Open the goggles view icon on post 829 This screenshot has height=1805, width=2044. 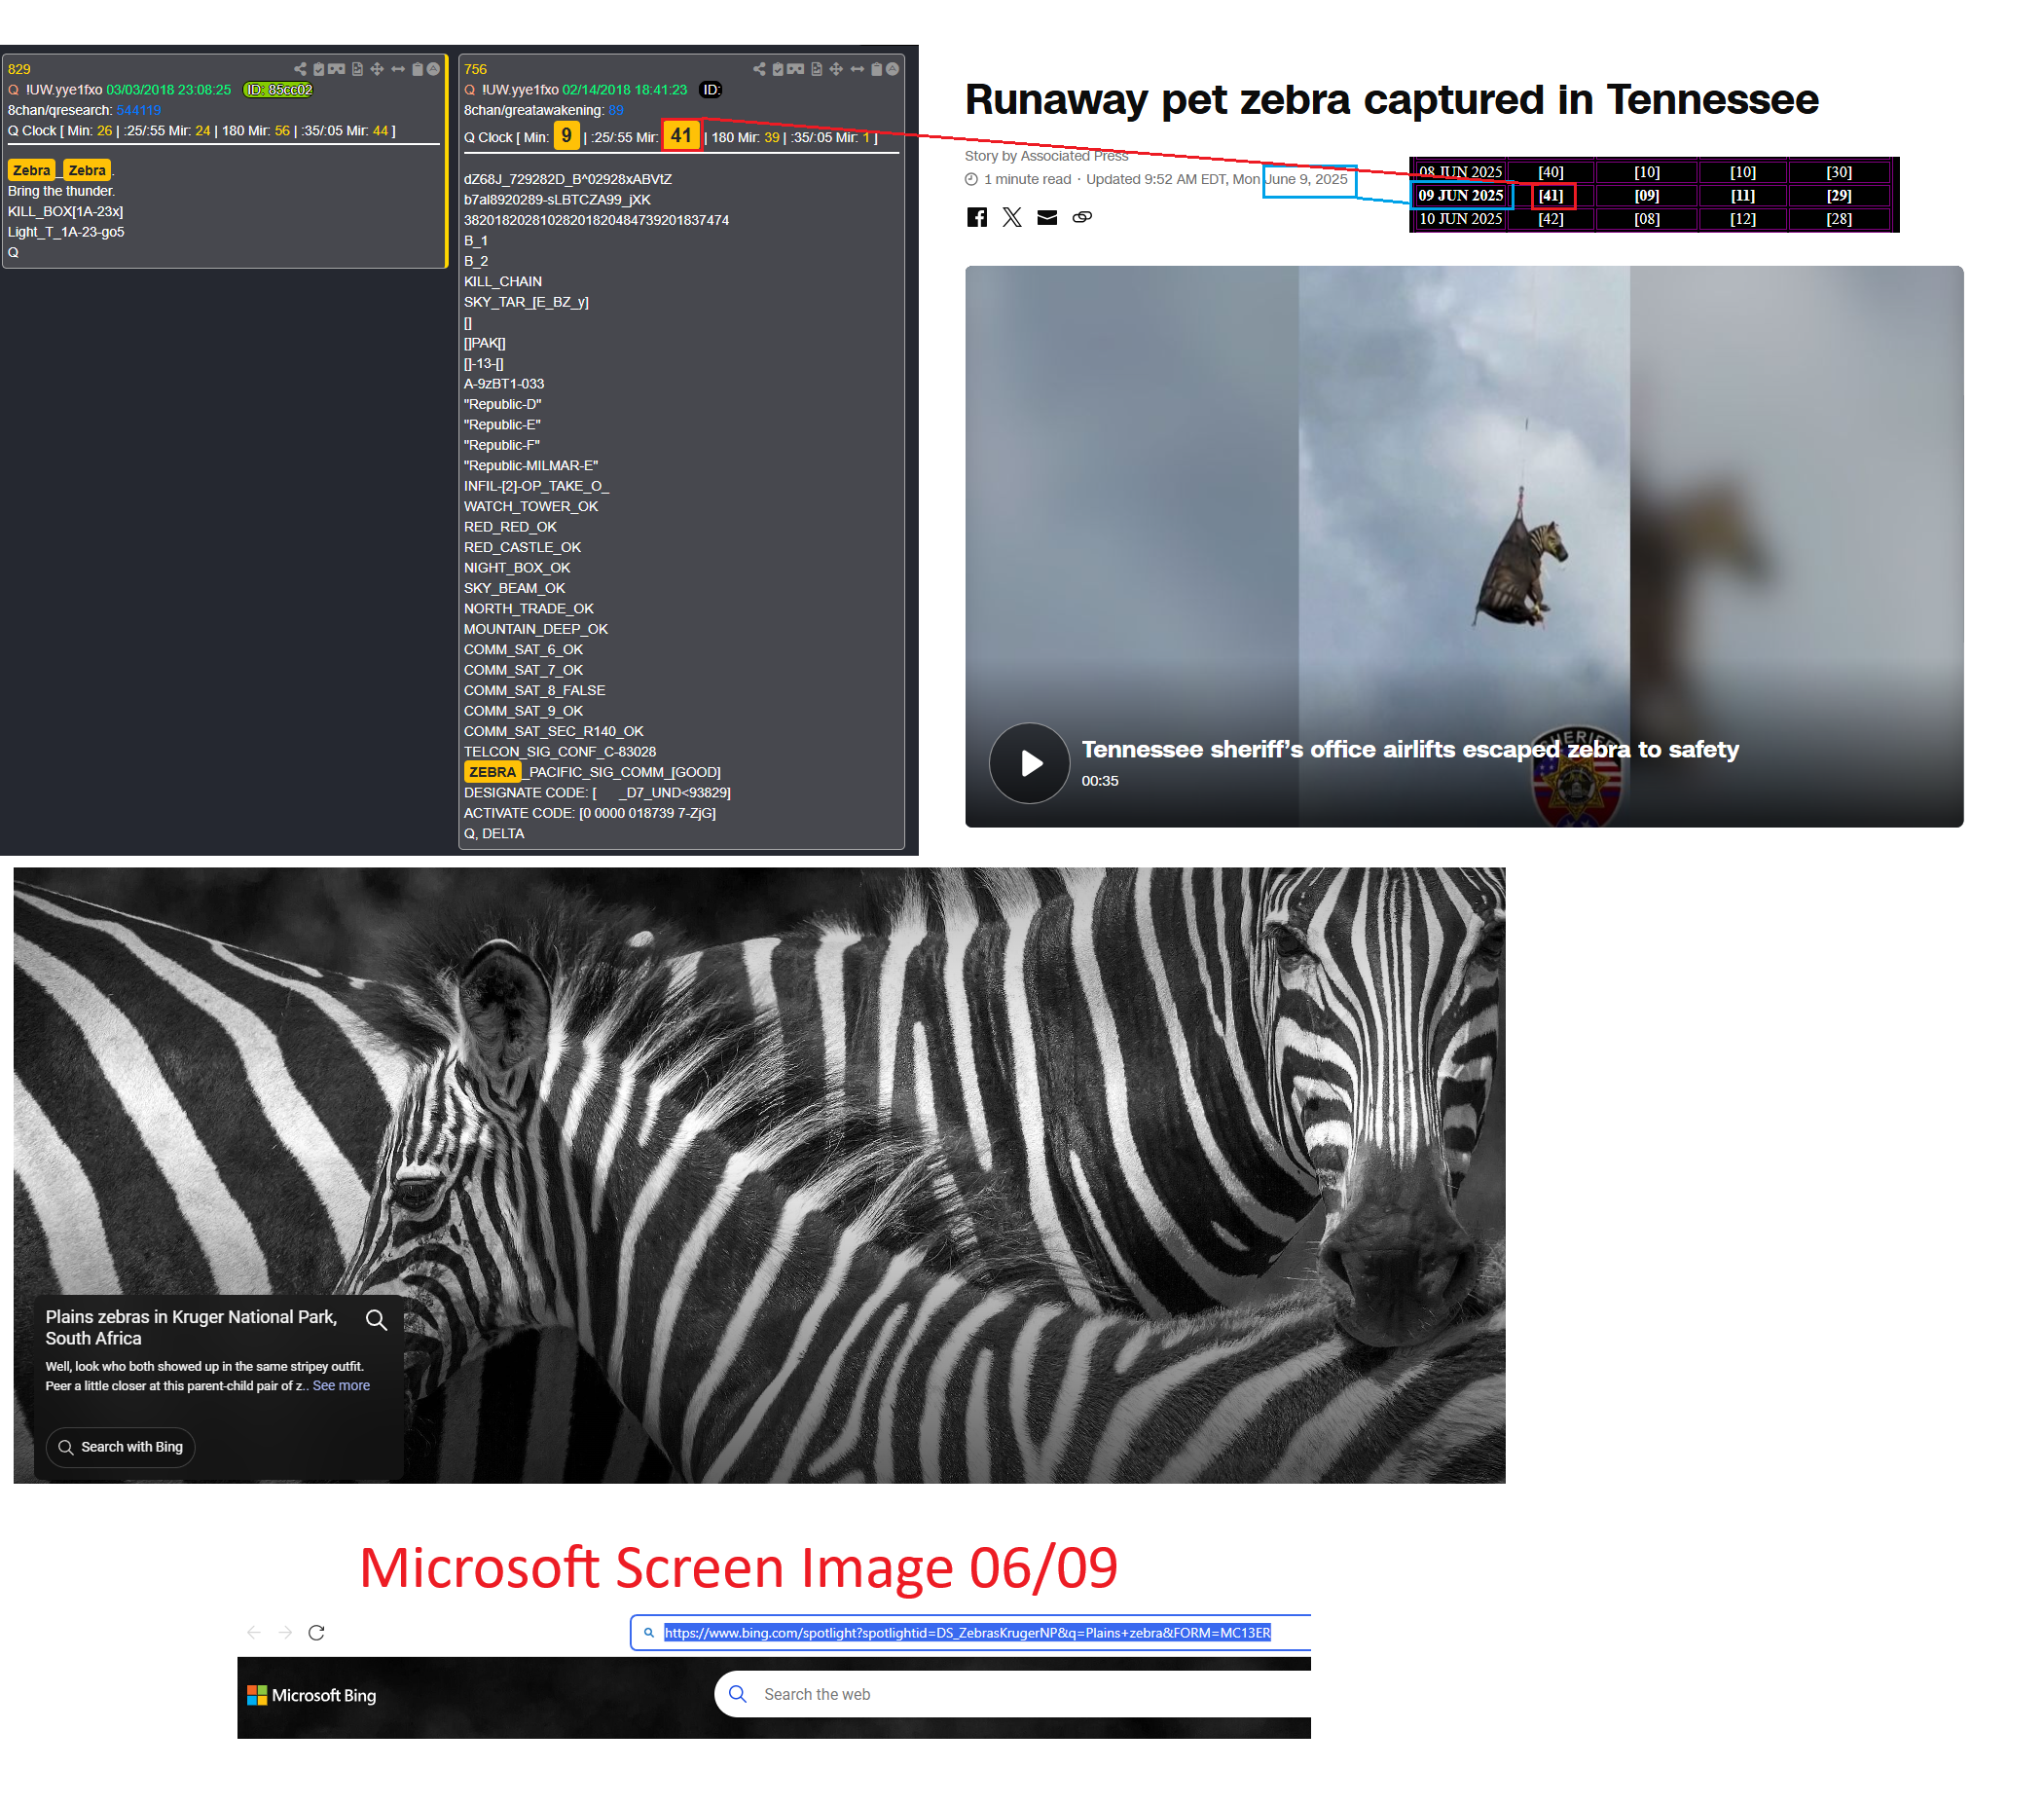coord(337,69)
